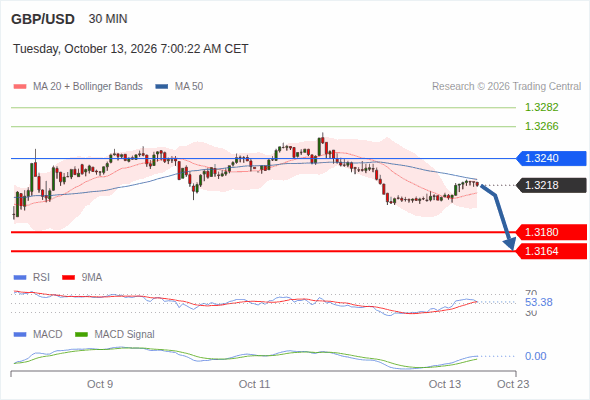This screenshot has width=590, height=400.
Task: Click the blue 1.3240 pivot price tag
Action: [551, 158]
